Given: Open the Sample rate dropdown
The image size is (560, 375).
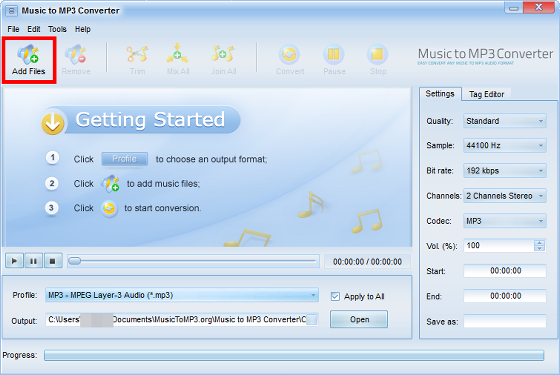Looking at the screenshot, I should (505, 146).
